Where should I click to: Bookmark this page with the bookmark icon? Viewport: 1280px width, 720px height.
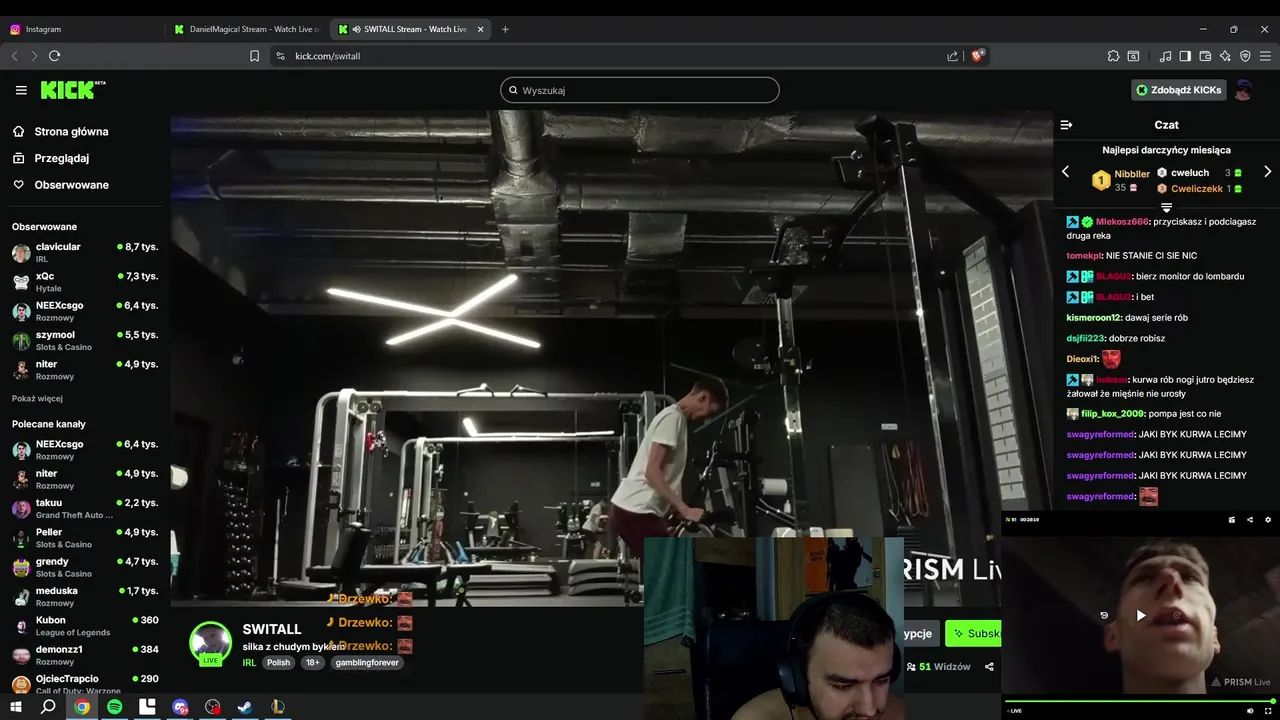[x=254, y=56]
